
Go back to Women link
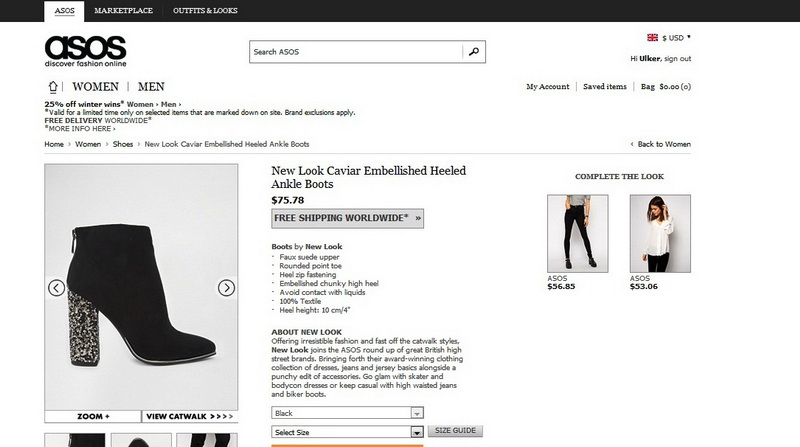663,144
